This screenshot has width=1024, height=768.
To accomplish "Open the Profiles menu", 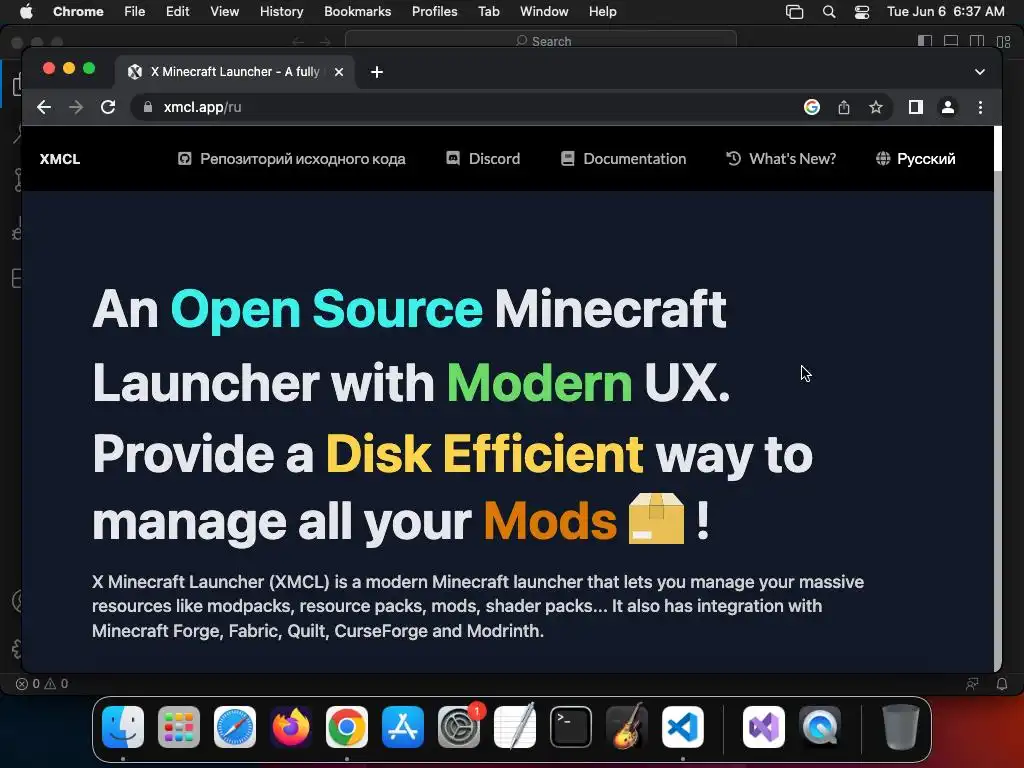I will tap(434, 12).
